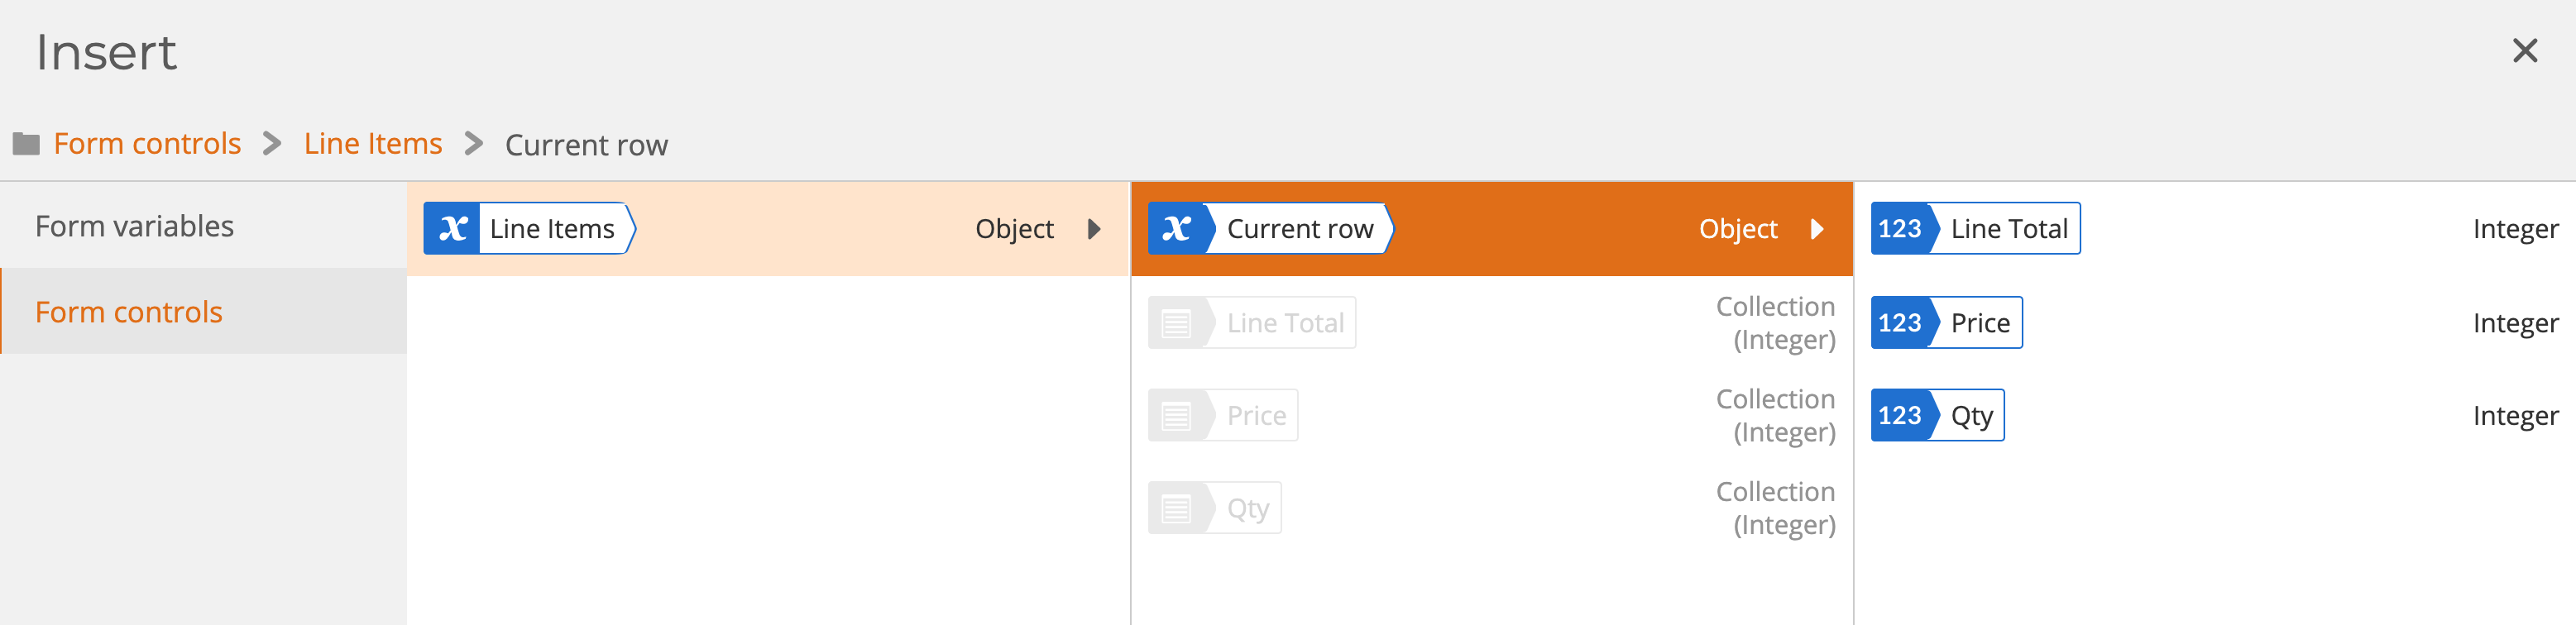Expand the Line Items object arrow

pos(1094,229)
